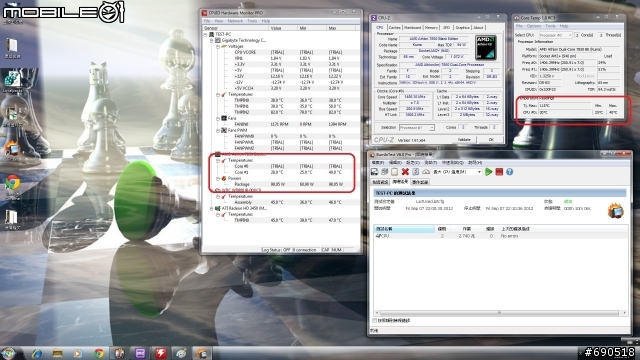Viewport: 640px width, 360px height.
Task: Switch to BurnInTest via last taskbar icon
Action: pos(202,353)
